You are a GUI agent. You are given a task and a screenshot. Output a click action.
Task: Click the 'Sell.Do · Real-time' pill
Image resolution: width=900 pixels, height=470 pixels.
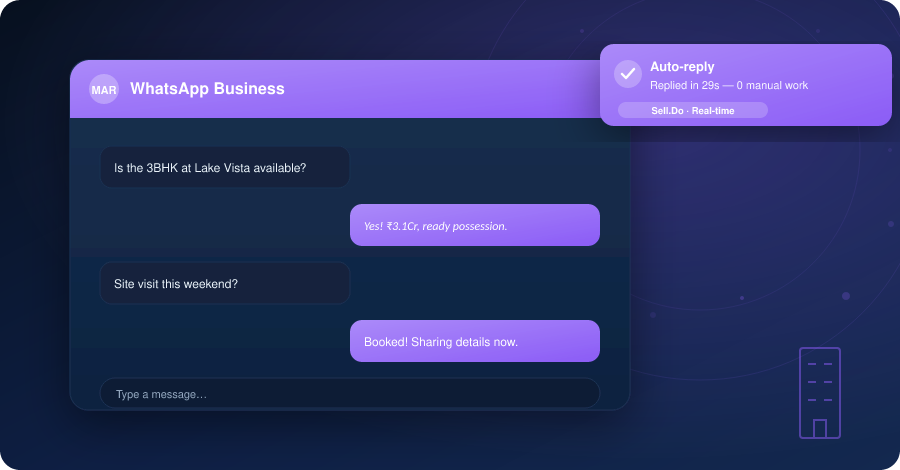[693, 110]
